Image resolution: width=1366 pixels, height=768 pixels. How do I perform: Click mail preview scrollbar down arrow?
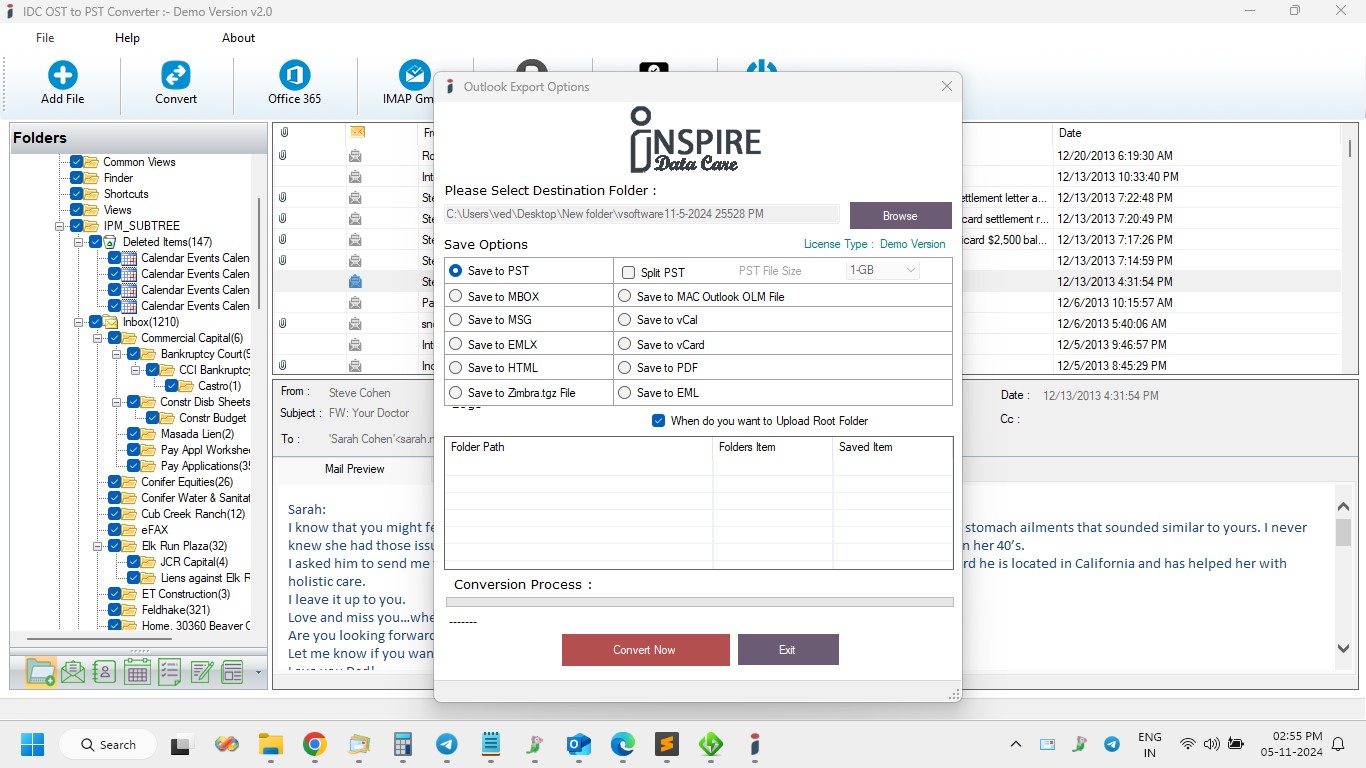[1343, 649]
